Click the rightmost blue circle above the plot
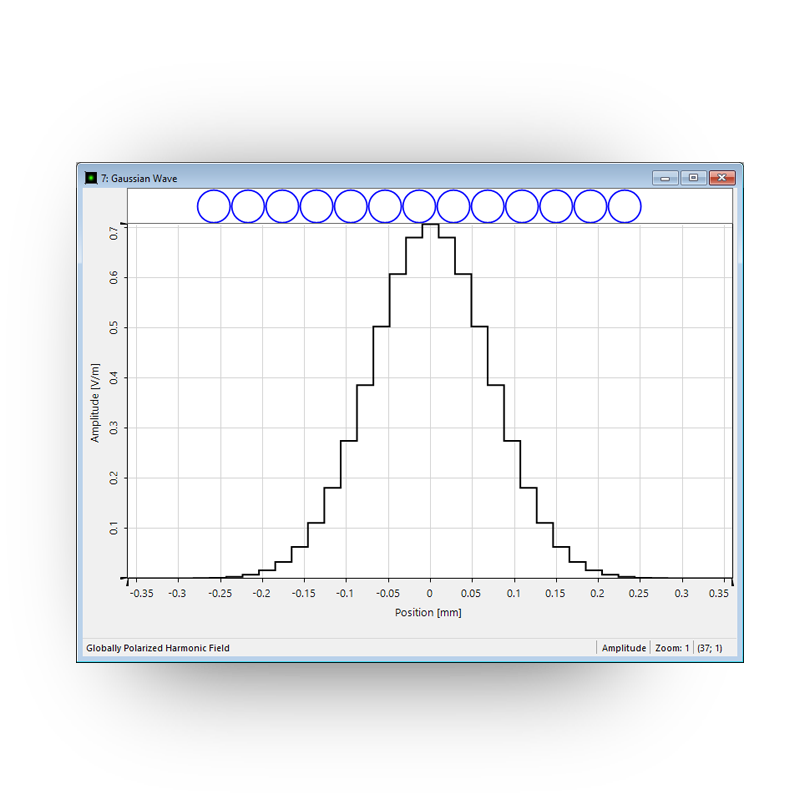 pos(624,206)
